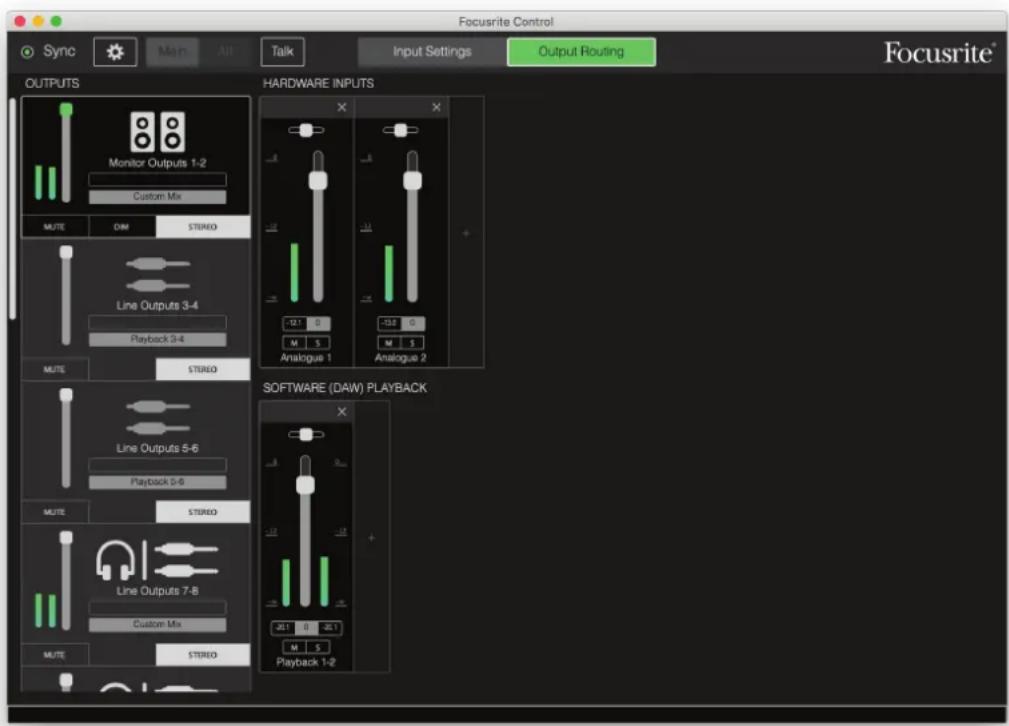Mute Line Outputs 7-8
Viewport: 1009px width, 726px height.
(55, 655)
